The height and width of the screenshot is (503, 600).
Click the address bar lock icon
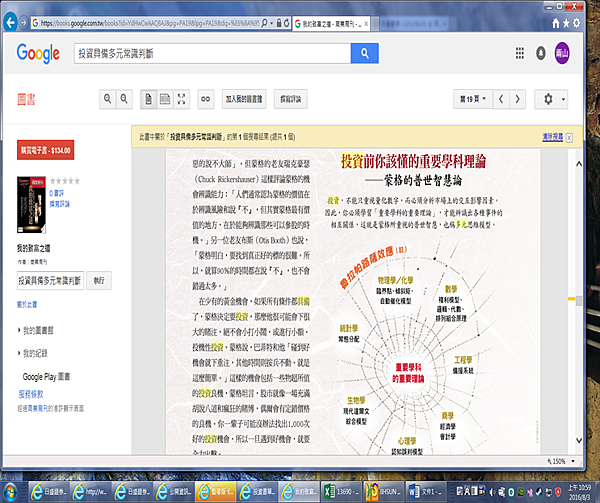(279, 23)
